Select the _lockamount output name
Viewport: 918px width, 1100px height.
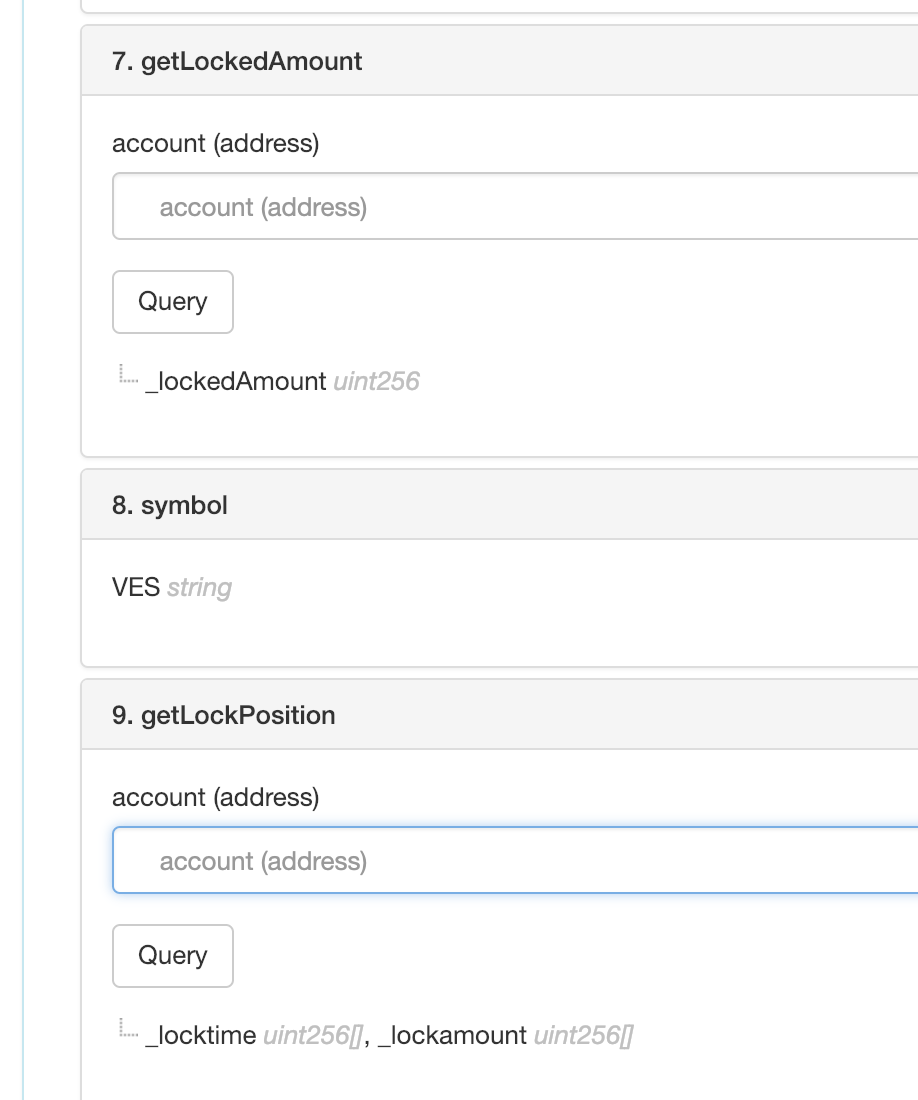[453, 1035]
